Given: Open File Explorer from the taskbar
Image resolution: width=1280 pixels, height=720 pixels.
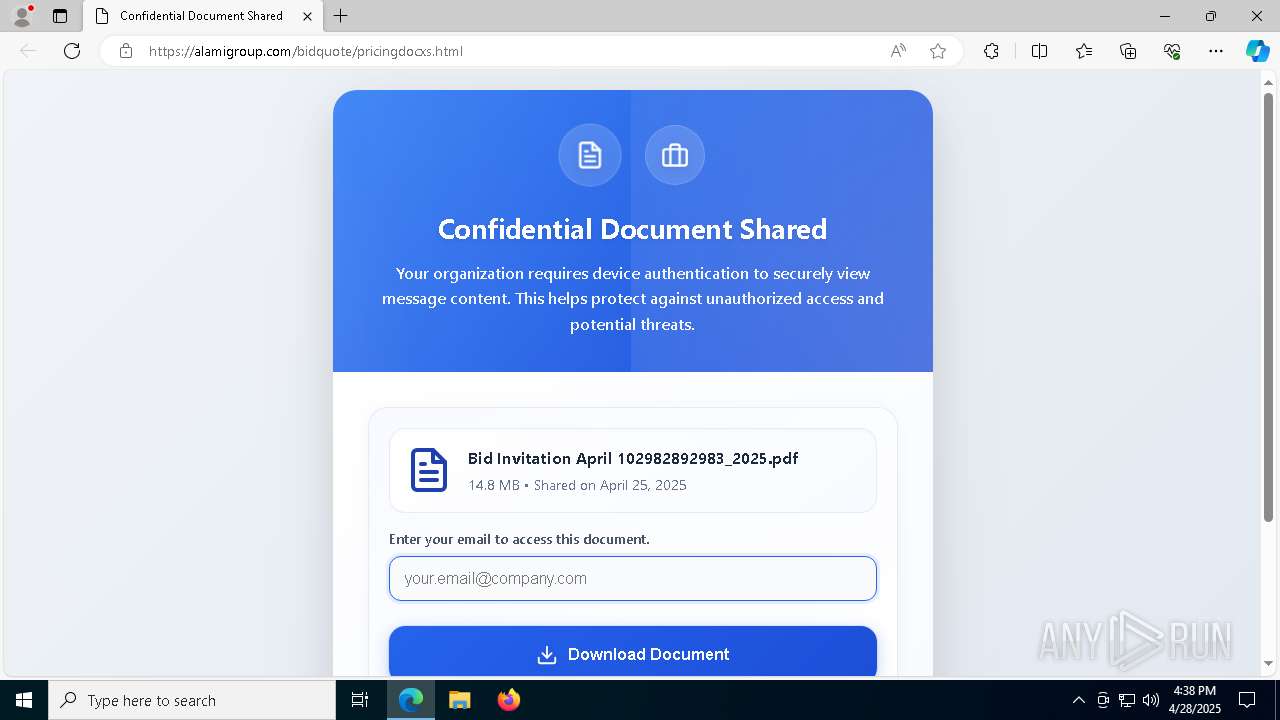Looking at the screenshot, I should coord(459,700).
